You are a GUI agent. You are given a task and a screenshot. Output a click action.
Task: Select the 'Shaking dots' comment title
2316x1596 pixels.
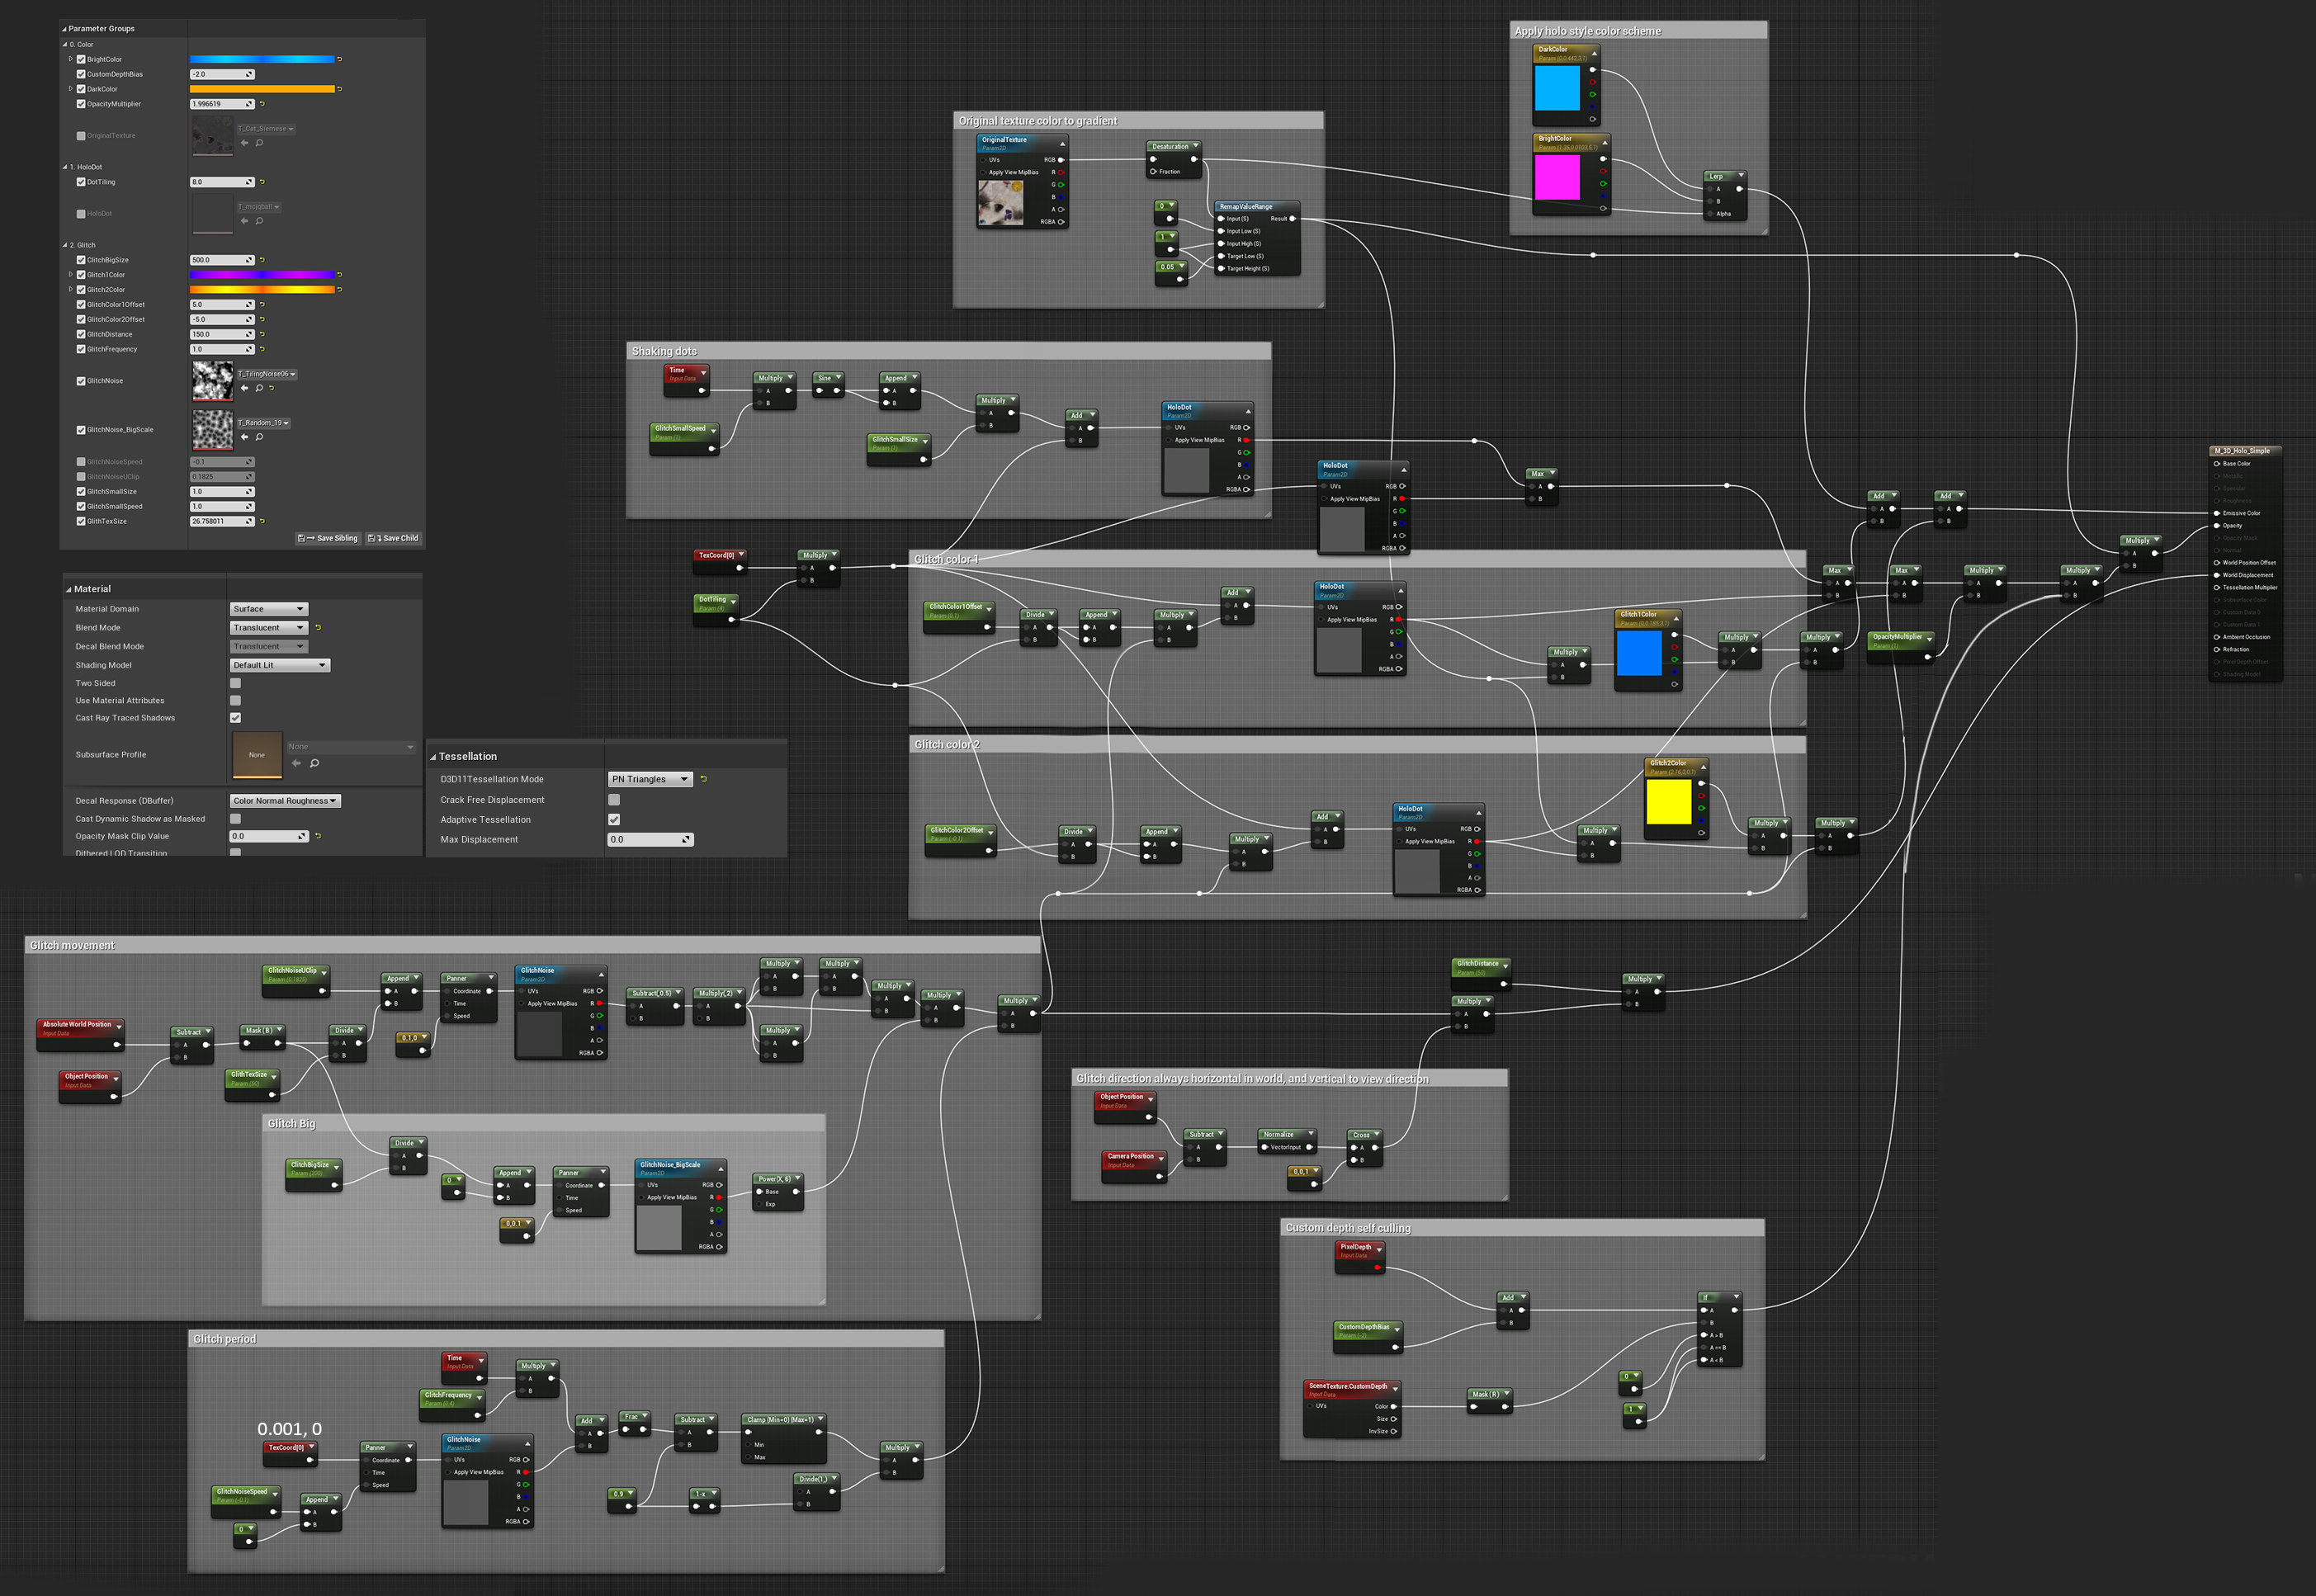664,352
